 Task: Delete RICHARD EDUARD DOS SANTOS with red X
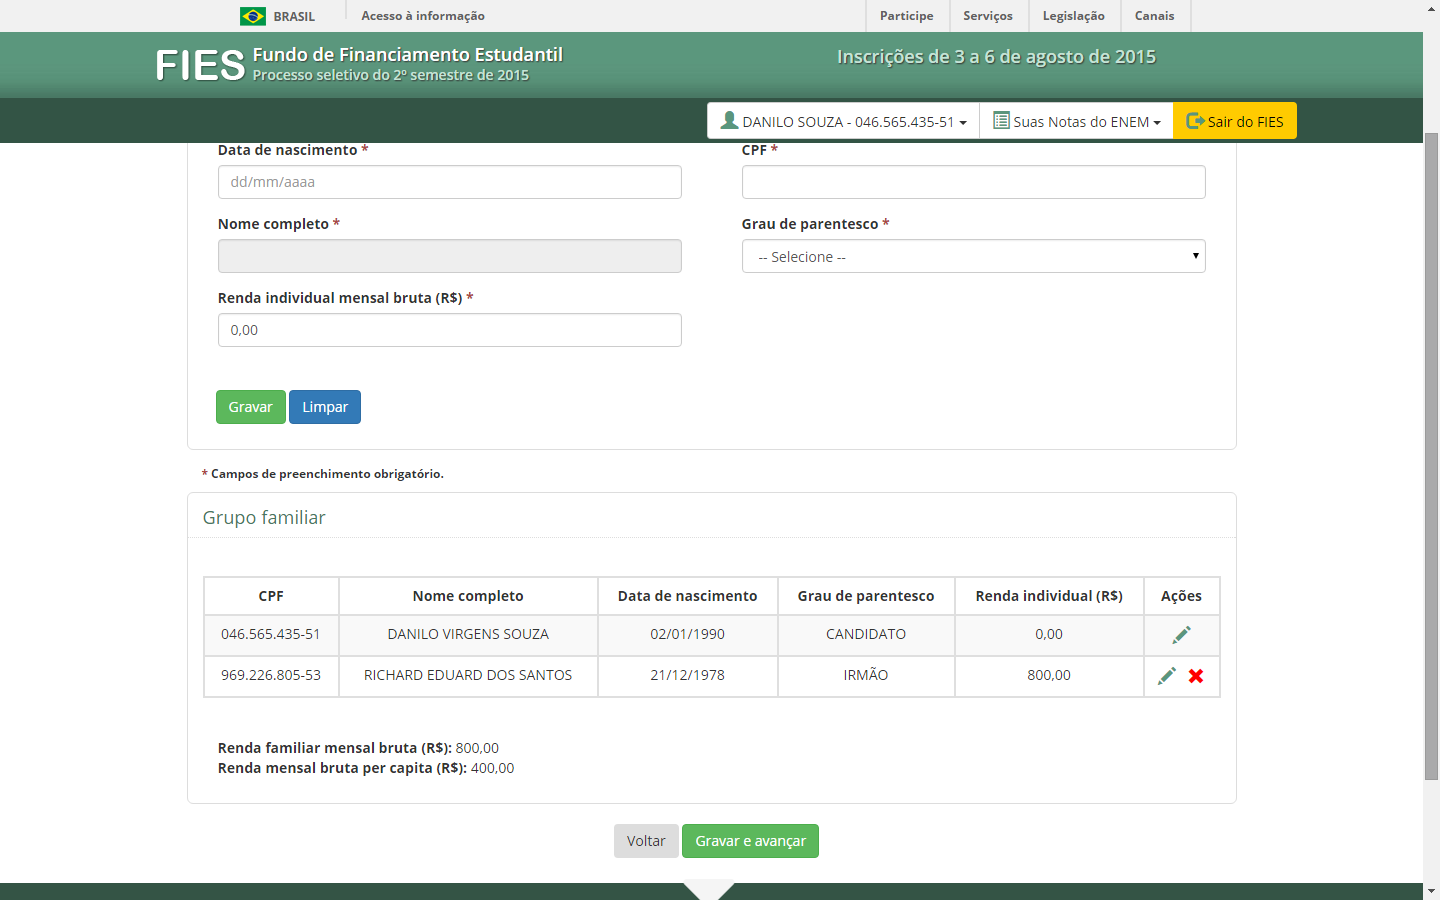(1196, 676)
